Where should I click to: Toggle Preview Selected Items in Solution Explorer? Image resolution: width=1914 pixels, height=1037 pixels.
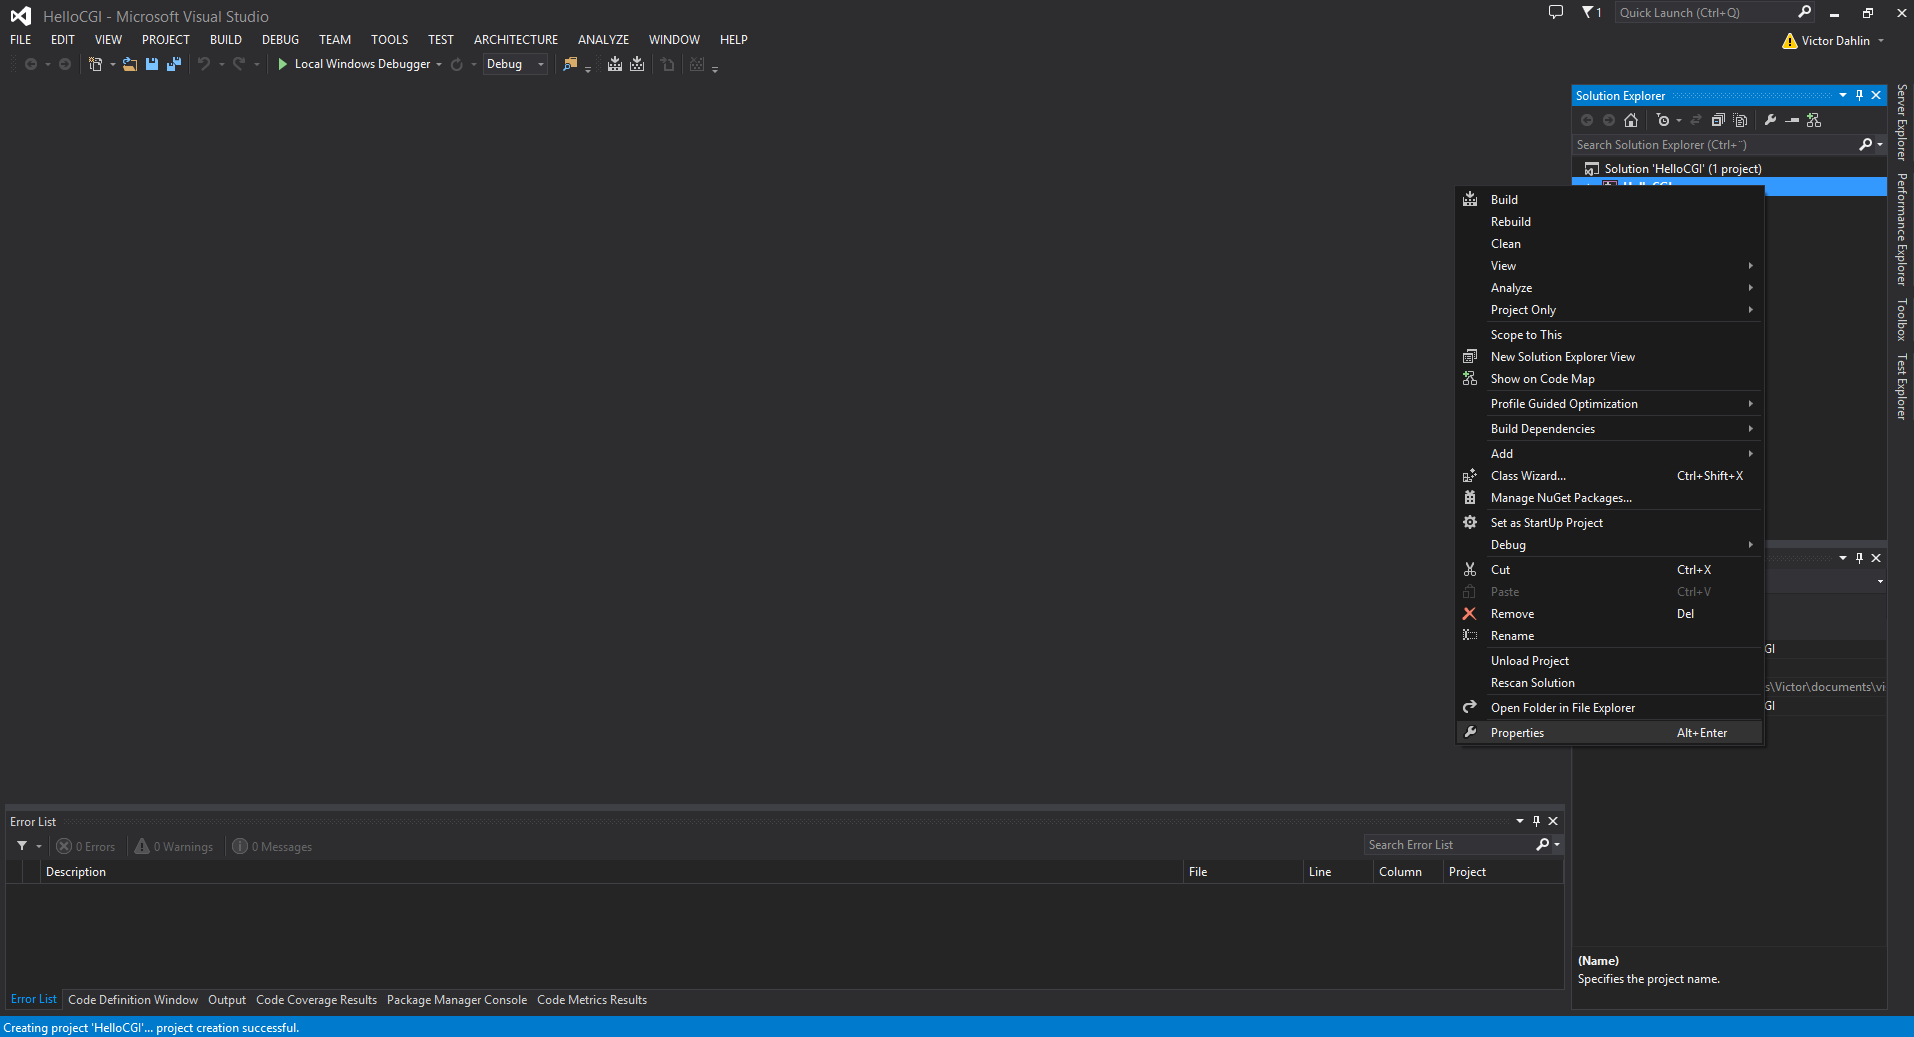(1793, 120)
